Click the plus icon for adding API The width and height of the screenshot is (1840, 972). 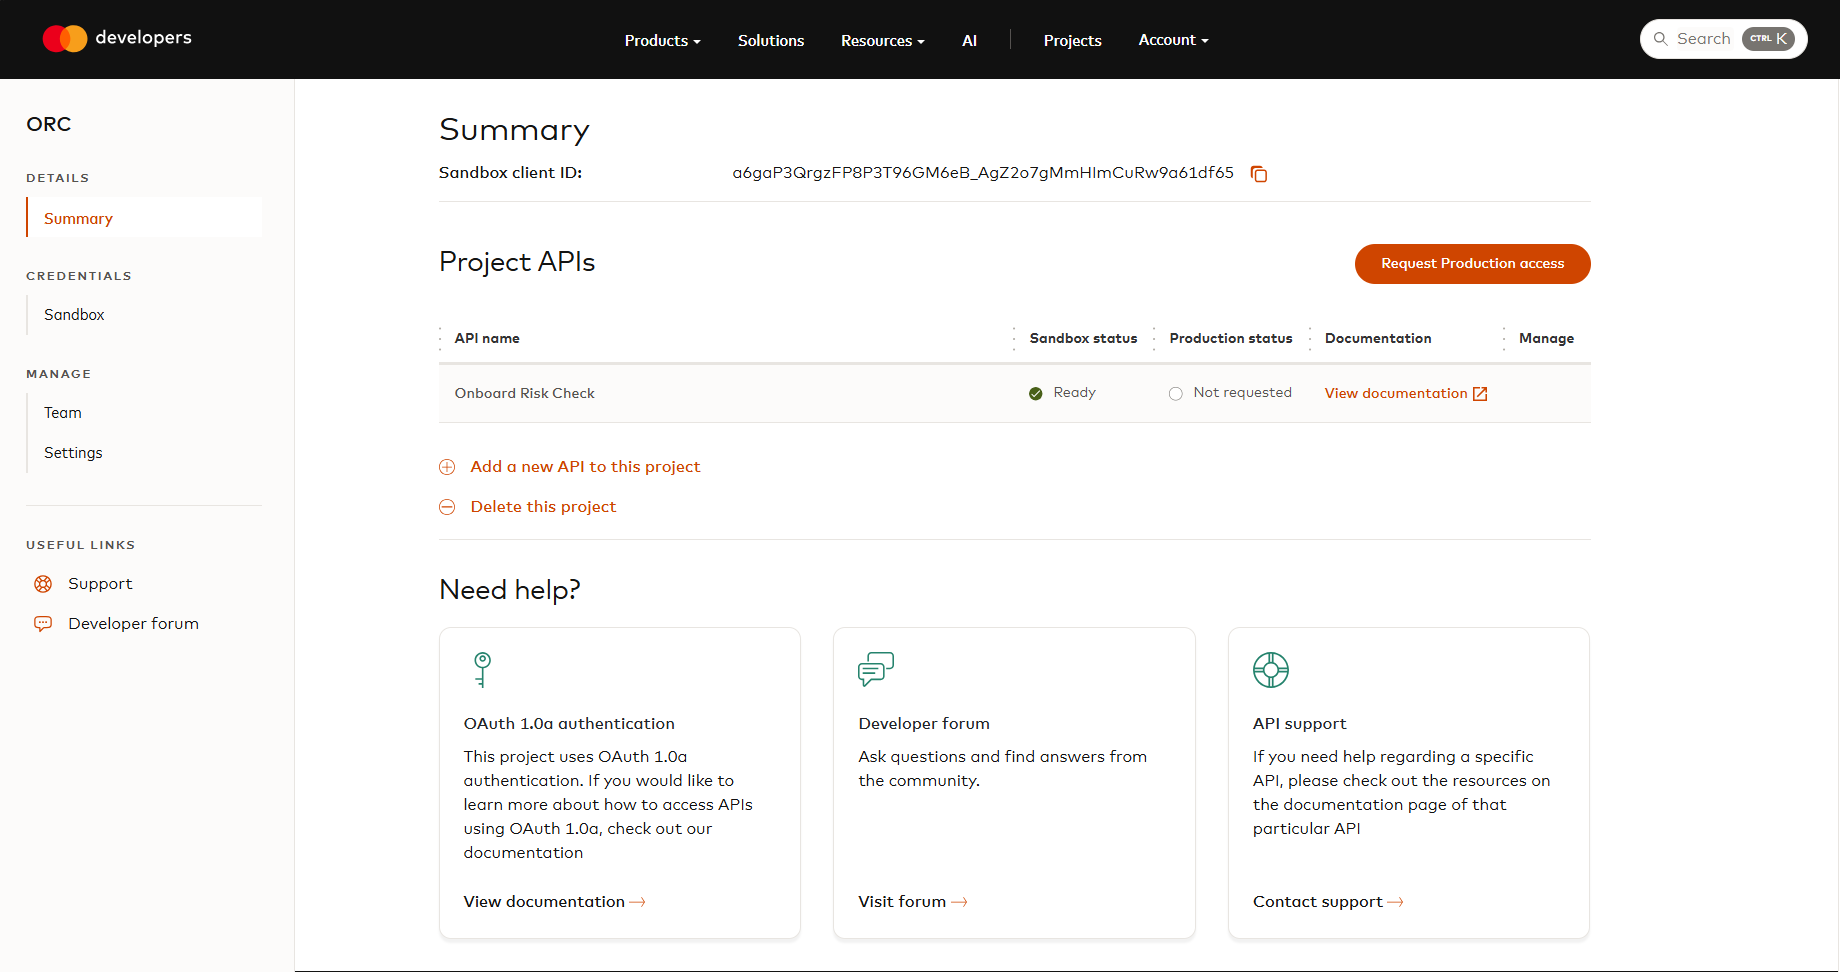coord(447,467)
